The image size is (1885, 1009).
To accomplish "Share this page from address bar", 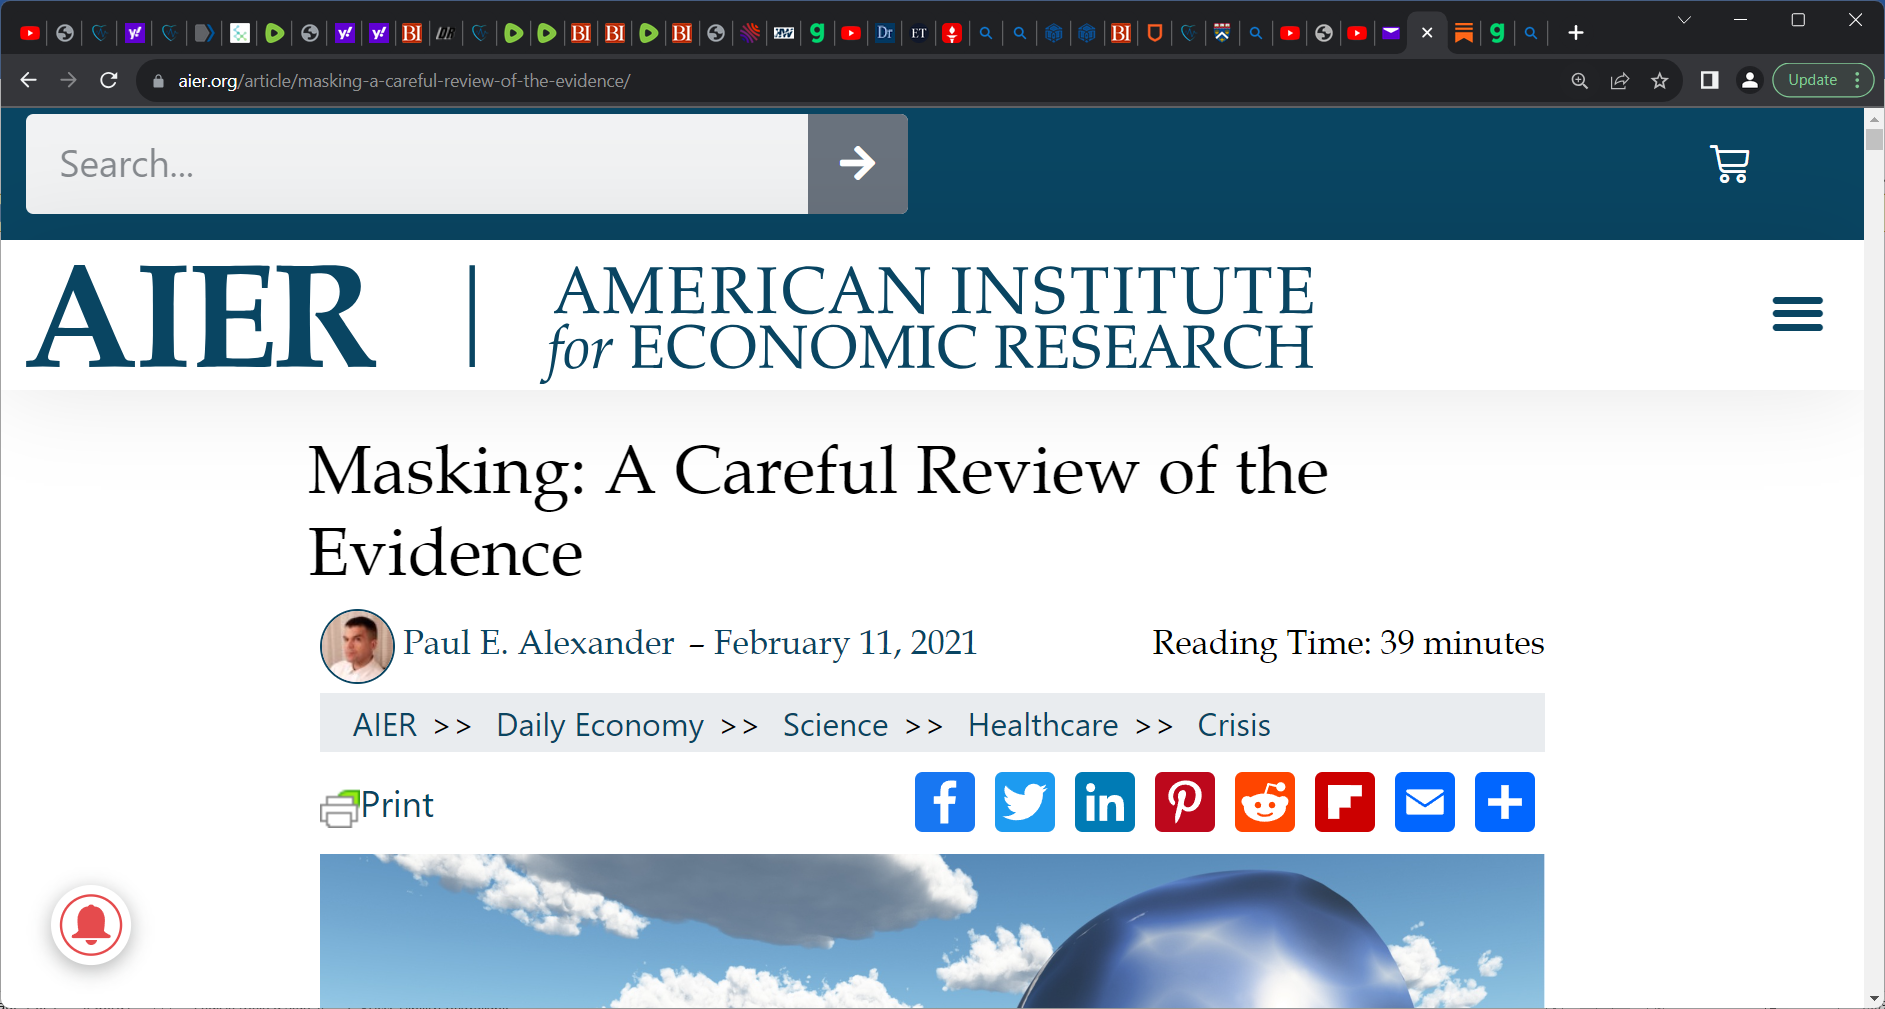I will (x=1620, y=81).
